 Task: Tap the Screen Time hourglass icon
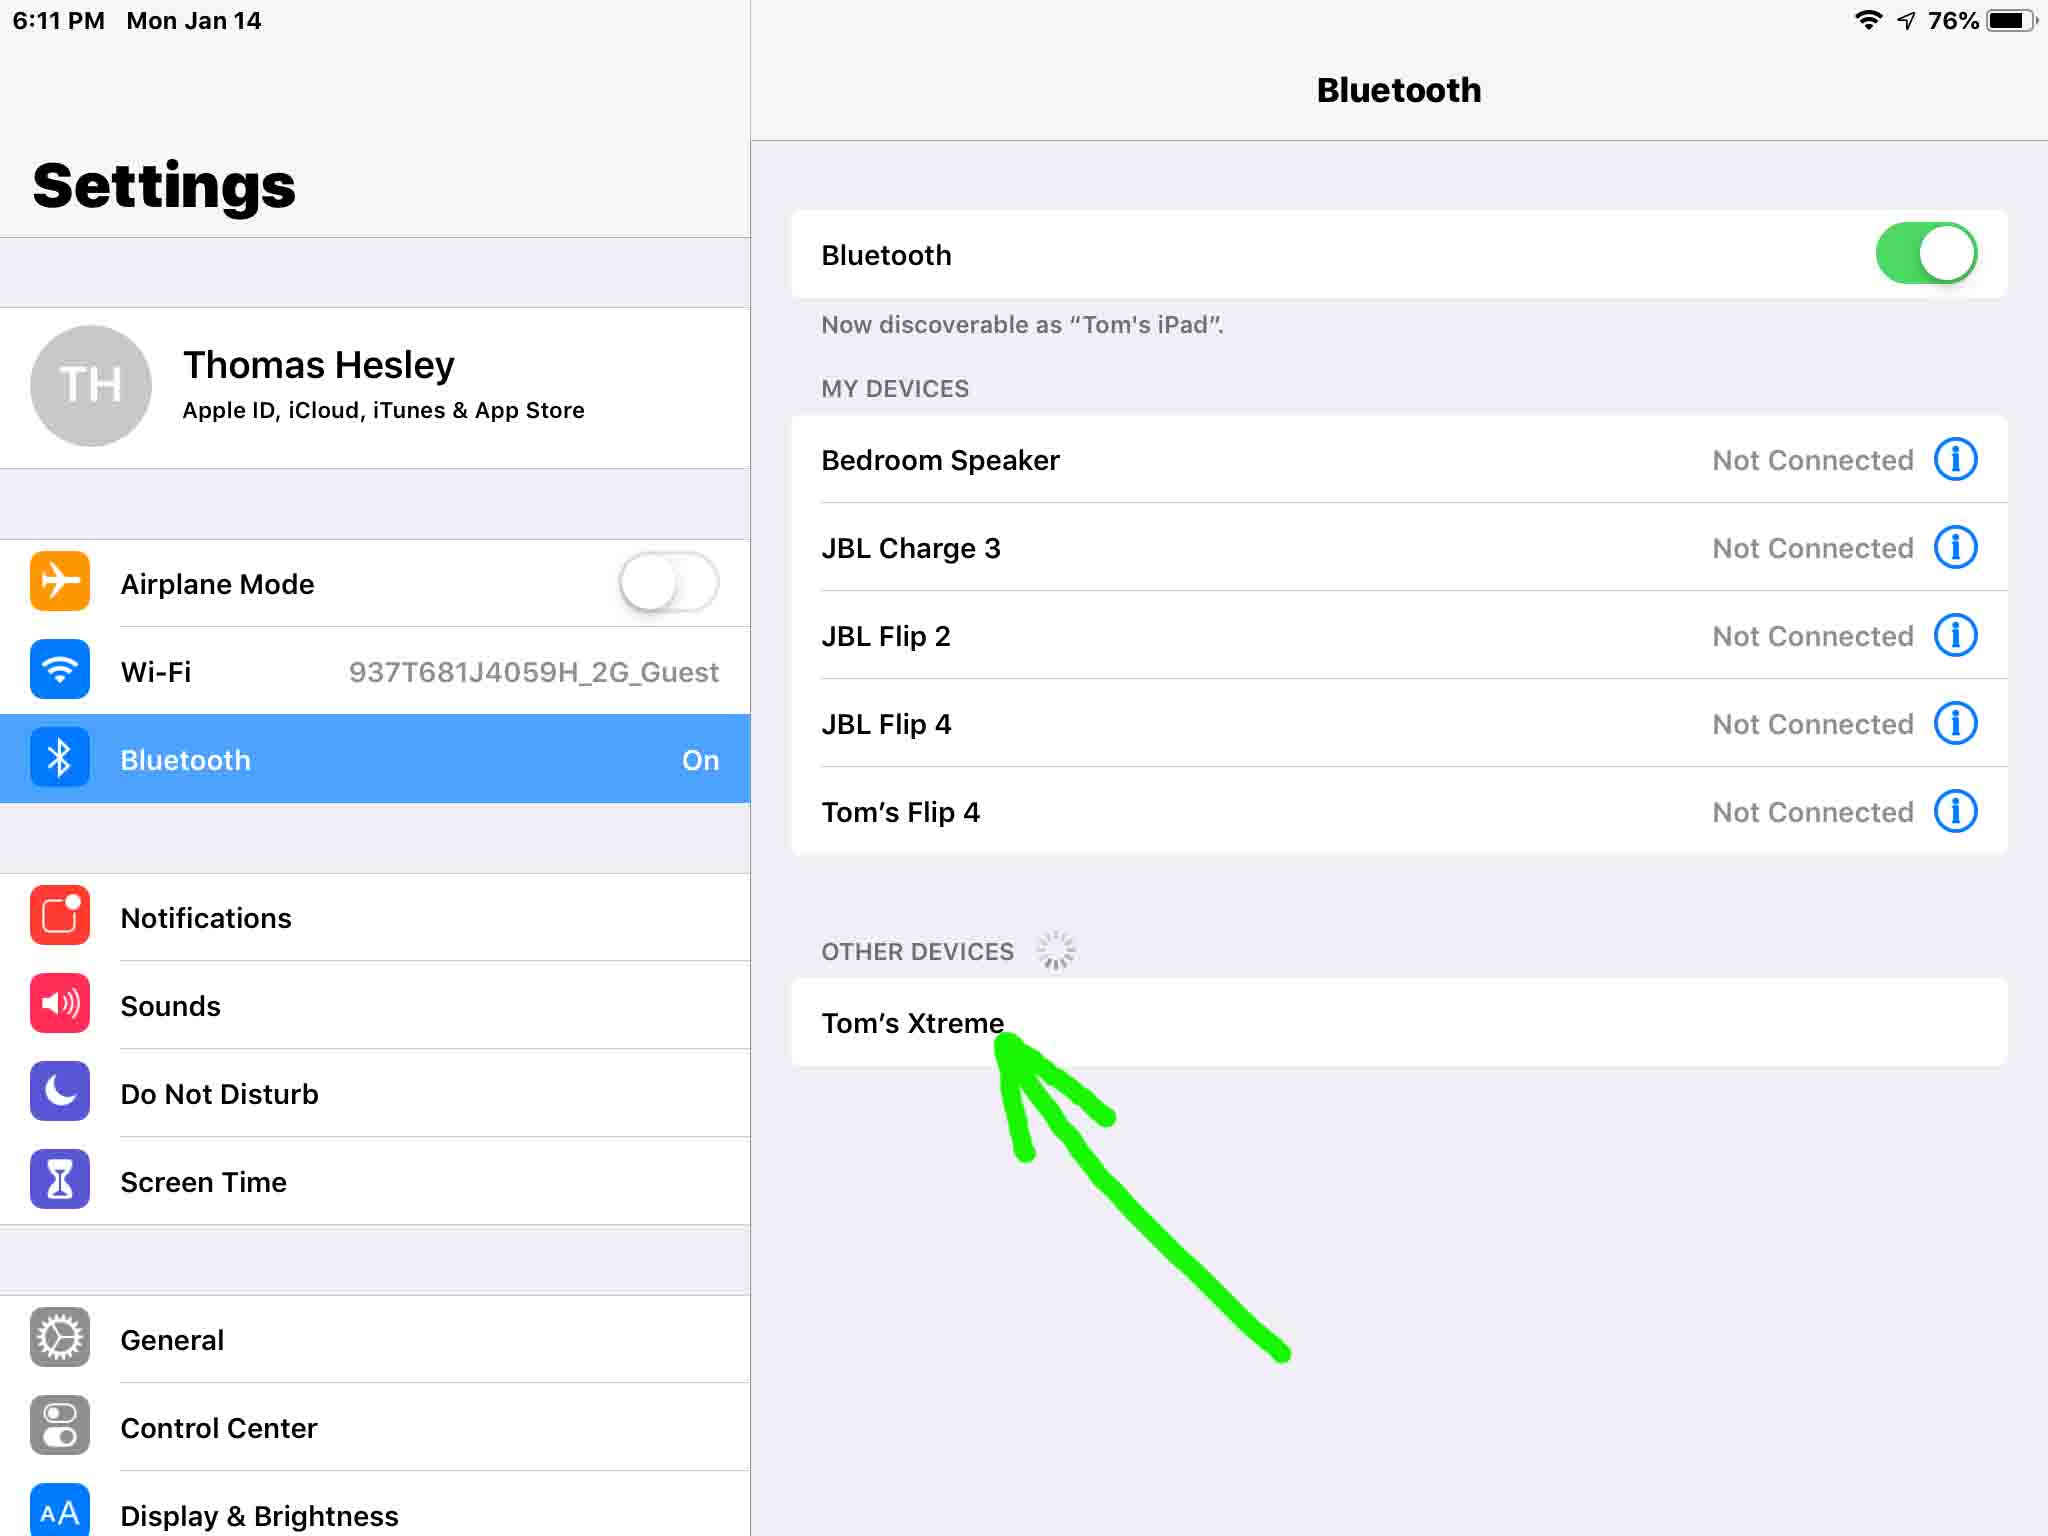[x=60, y=1179]
